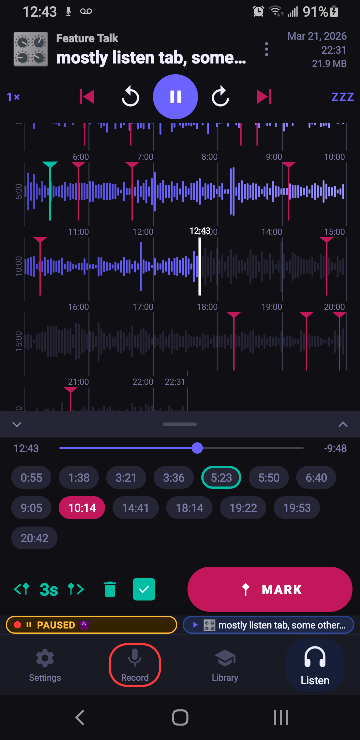The height and width of the screenshot is (740, 360).
Task: Tap the Android recent apps button
Action: coord(281,717)
